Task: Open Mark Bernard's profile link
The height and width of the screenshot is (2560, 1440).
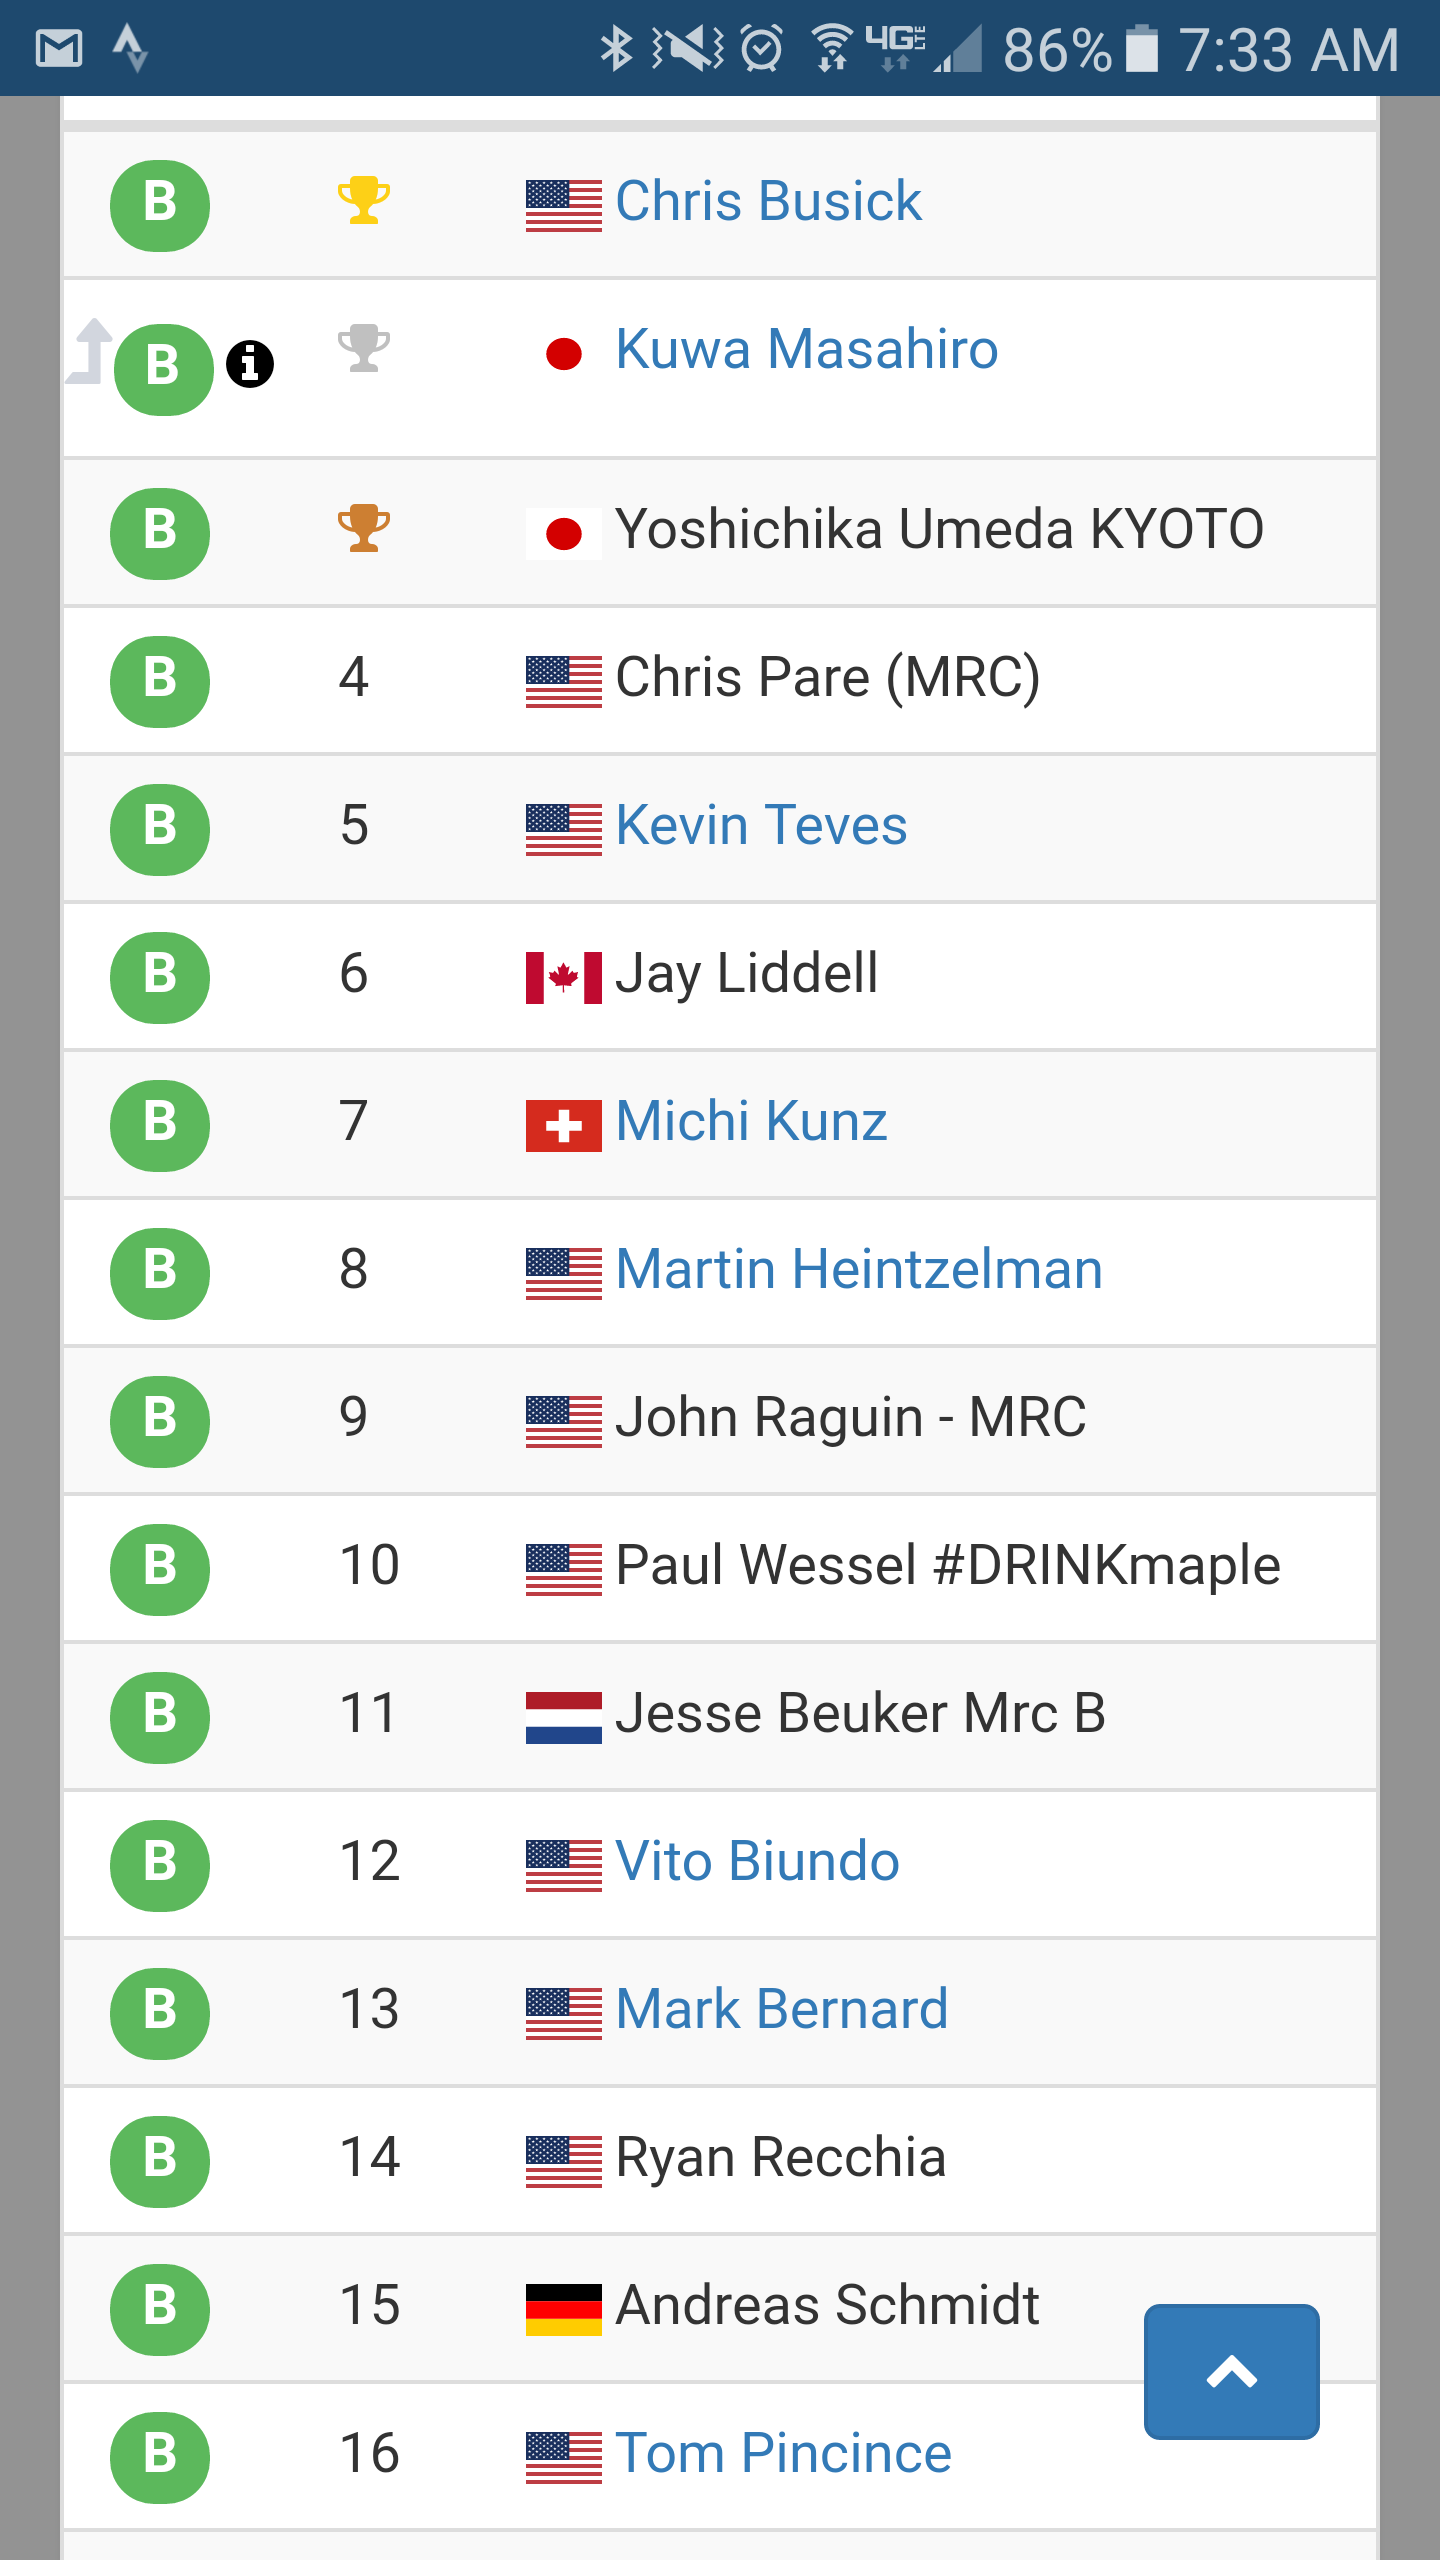Action: [x=781, y=2009]
